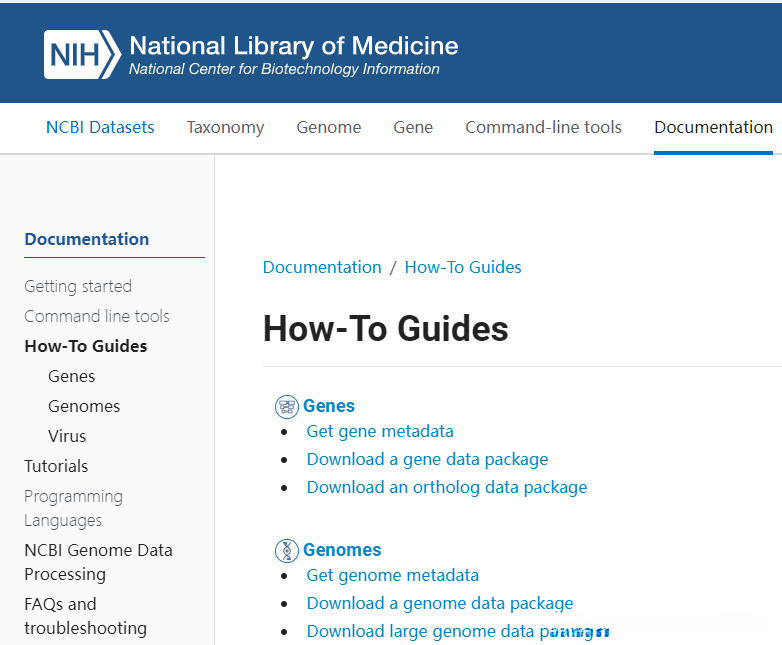Select the Gene navigation tab
Image resolution: width=782 pixels, height=645 pixels.
point(413,127)
